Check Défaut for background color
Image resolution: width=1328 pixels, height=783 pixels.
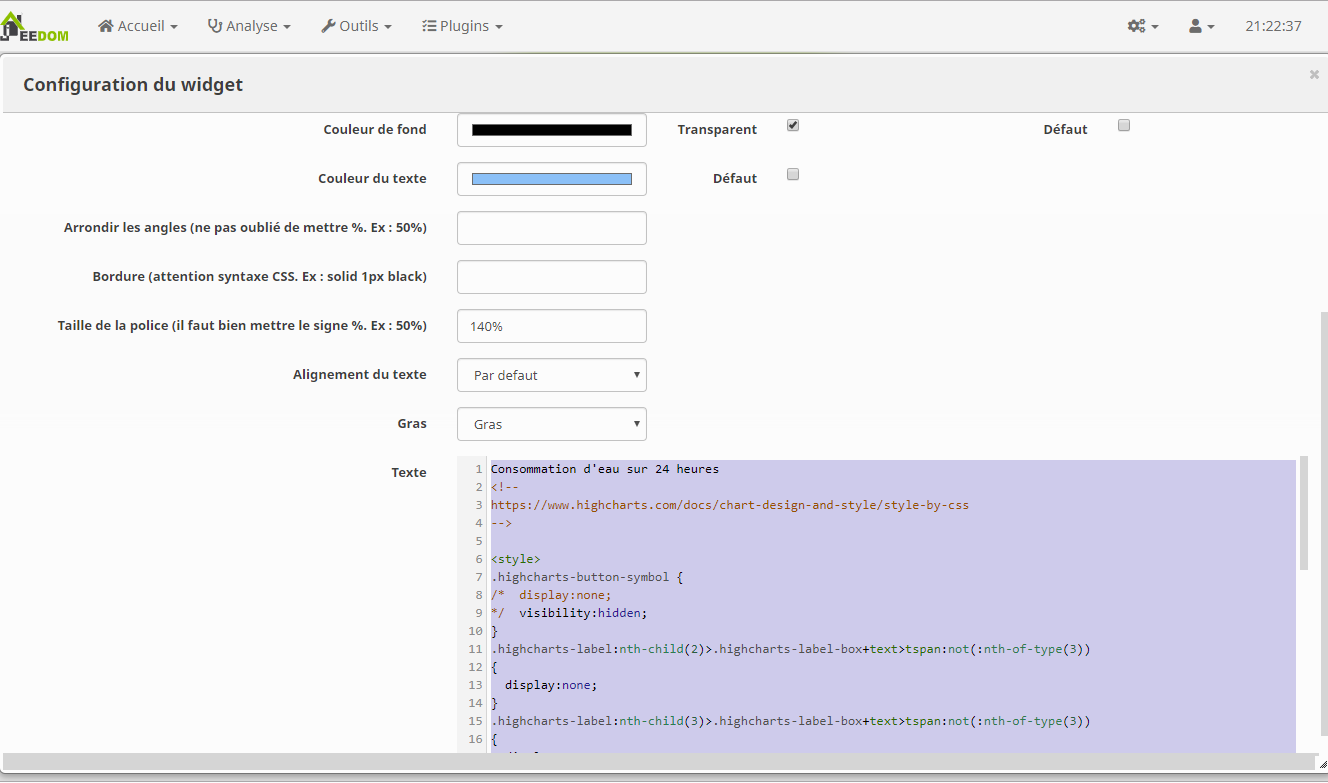click(x=1124, y=126)
